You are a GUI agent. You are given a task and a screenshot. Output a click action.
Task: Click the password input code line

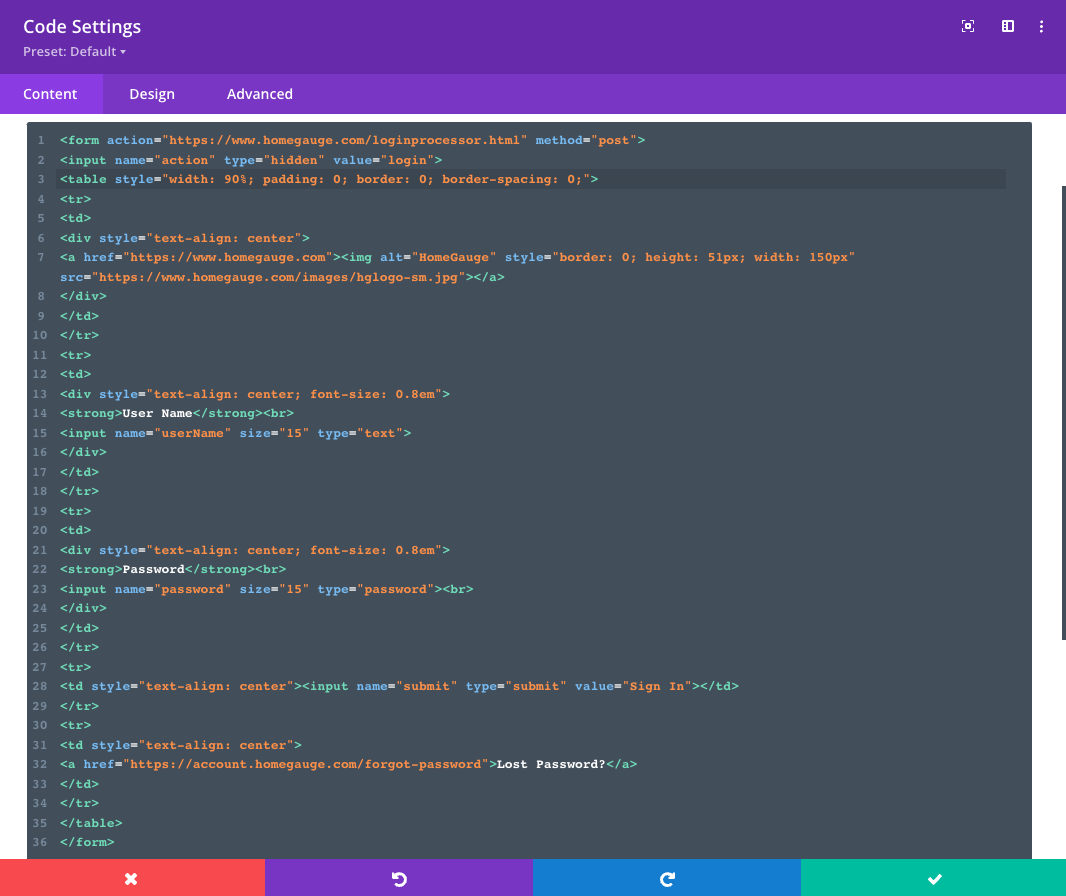coord(266,589)
